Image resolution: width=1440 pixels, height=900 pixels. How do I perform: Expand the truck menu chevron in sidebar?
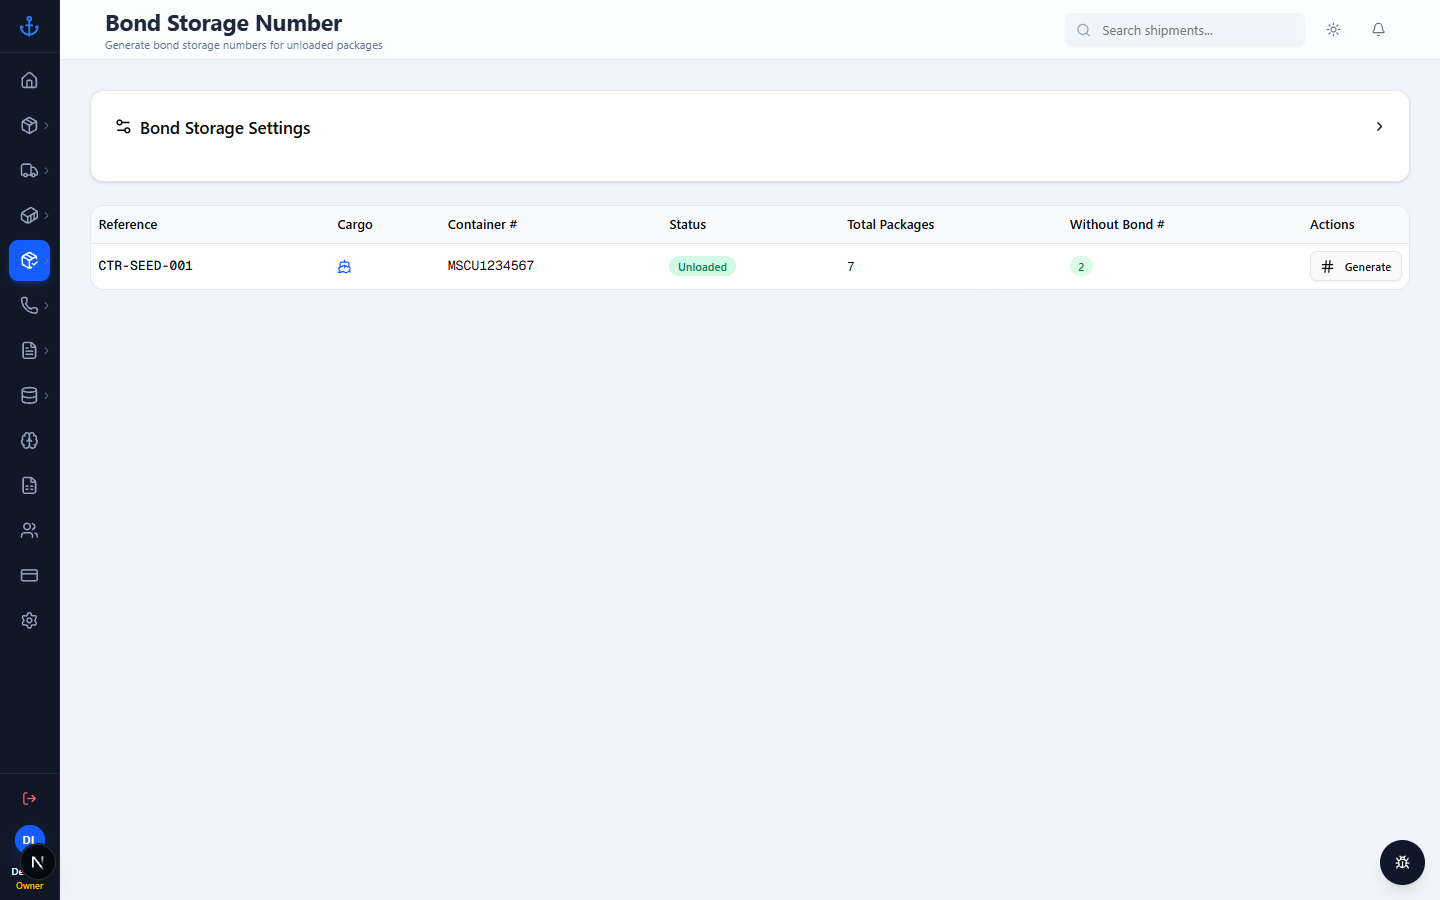46,170
